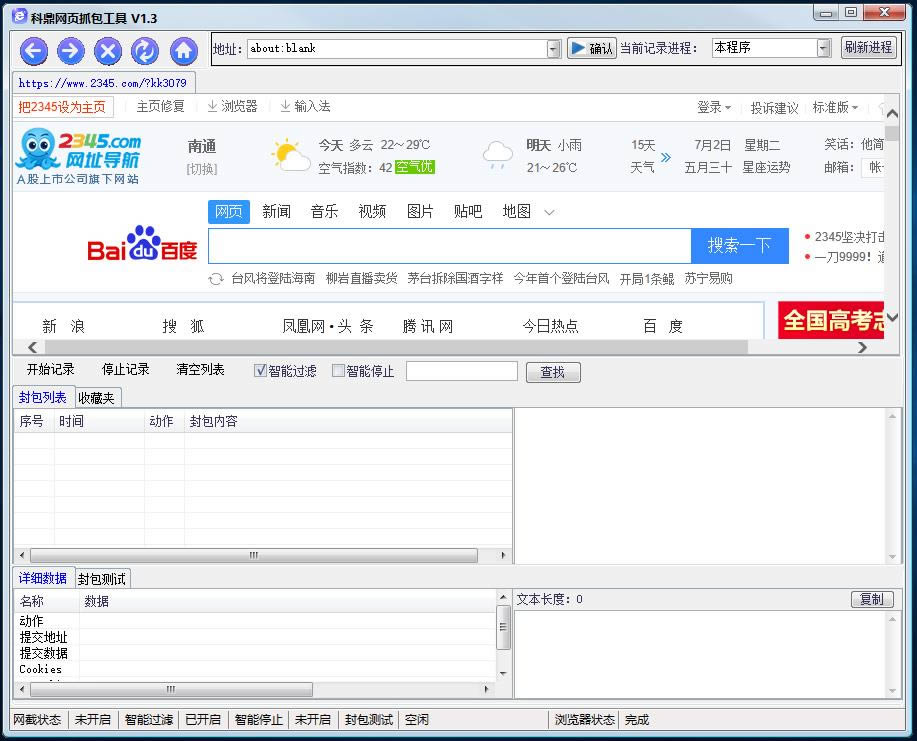
Task: Expand the address bar dropdown
Action: (553, 48)
